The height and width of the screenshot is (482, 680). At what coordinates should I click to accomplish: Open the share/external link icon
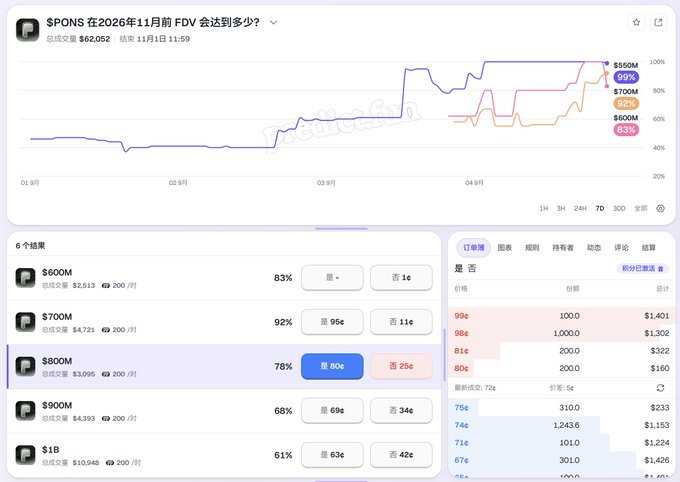[658, 22]
